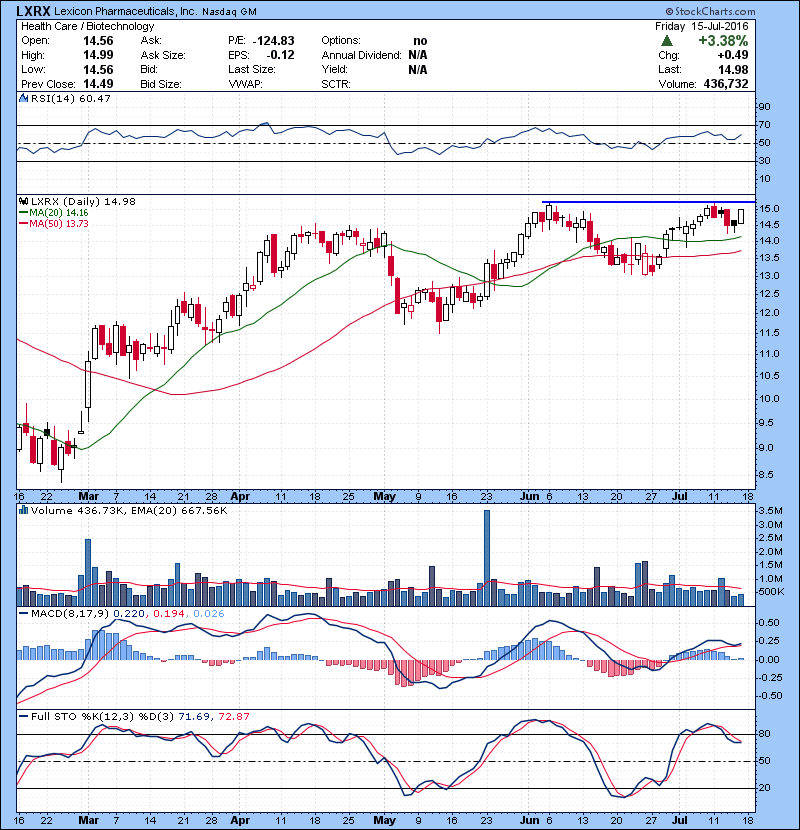800x830 pixels.
Task: Click the +3.38% percent change
Action: tap(723, 41)
